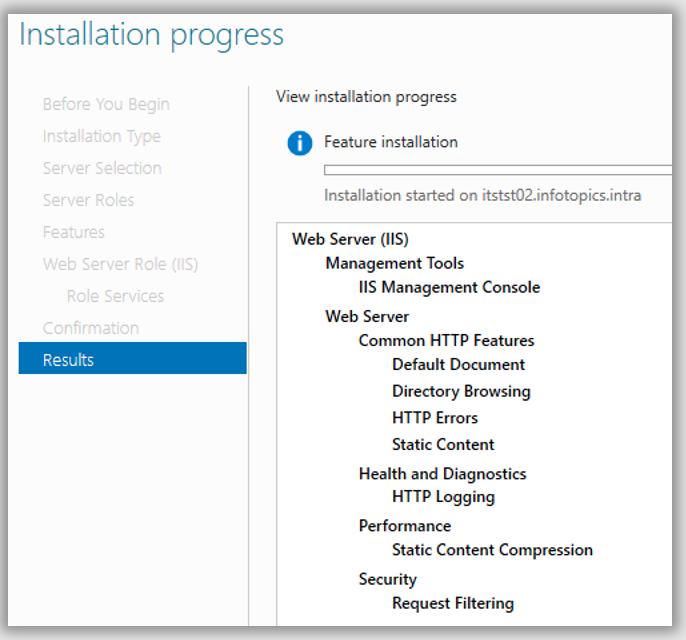Select Role Services sub-step
Viewport: 686px width, 640px height.
tap(115, 296)
